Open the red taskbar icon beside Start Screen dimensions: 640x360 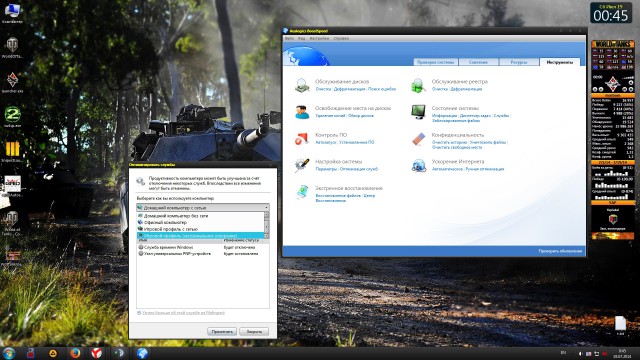31,353
